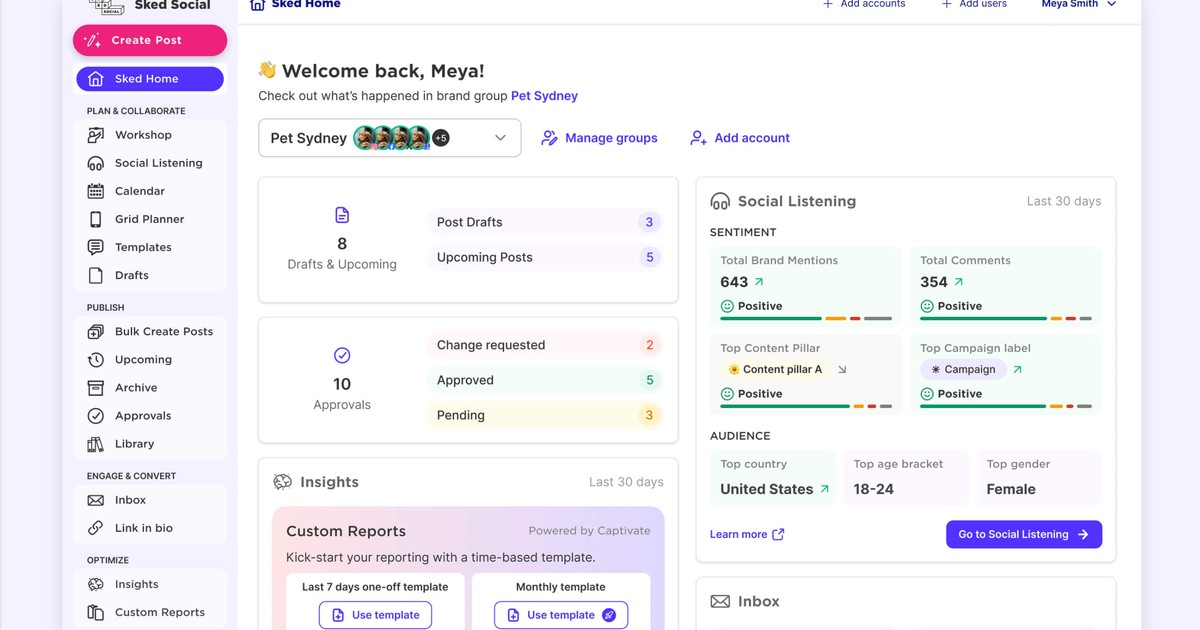Open the Pet Sydney brand group link

coord(544,96)
